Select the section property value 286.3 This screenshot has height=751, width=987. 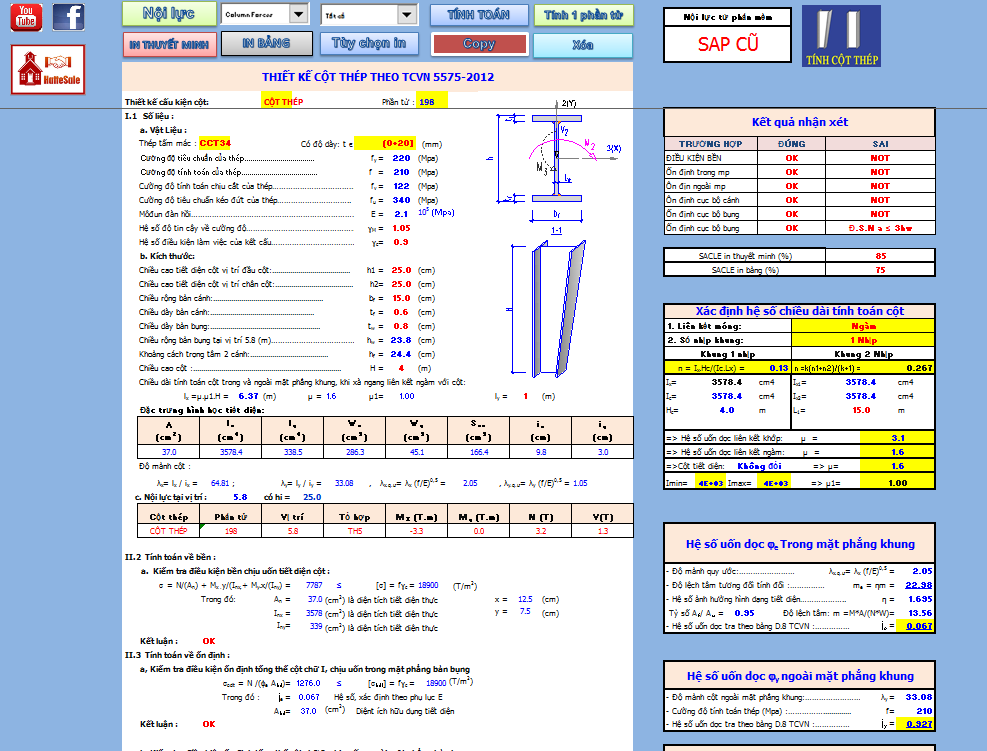355,452
